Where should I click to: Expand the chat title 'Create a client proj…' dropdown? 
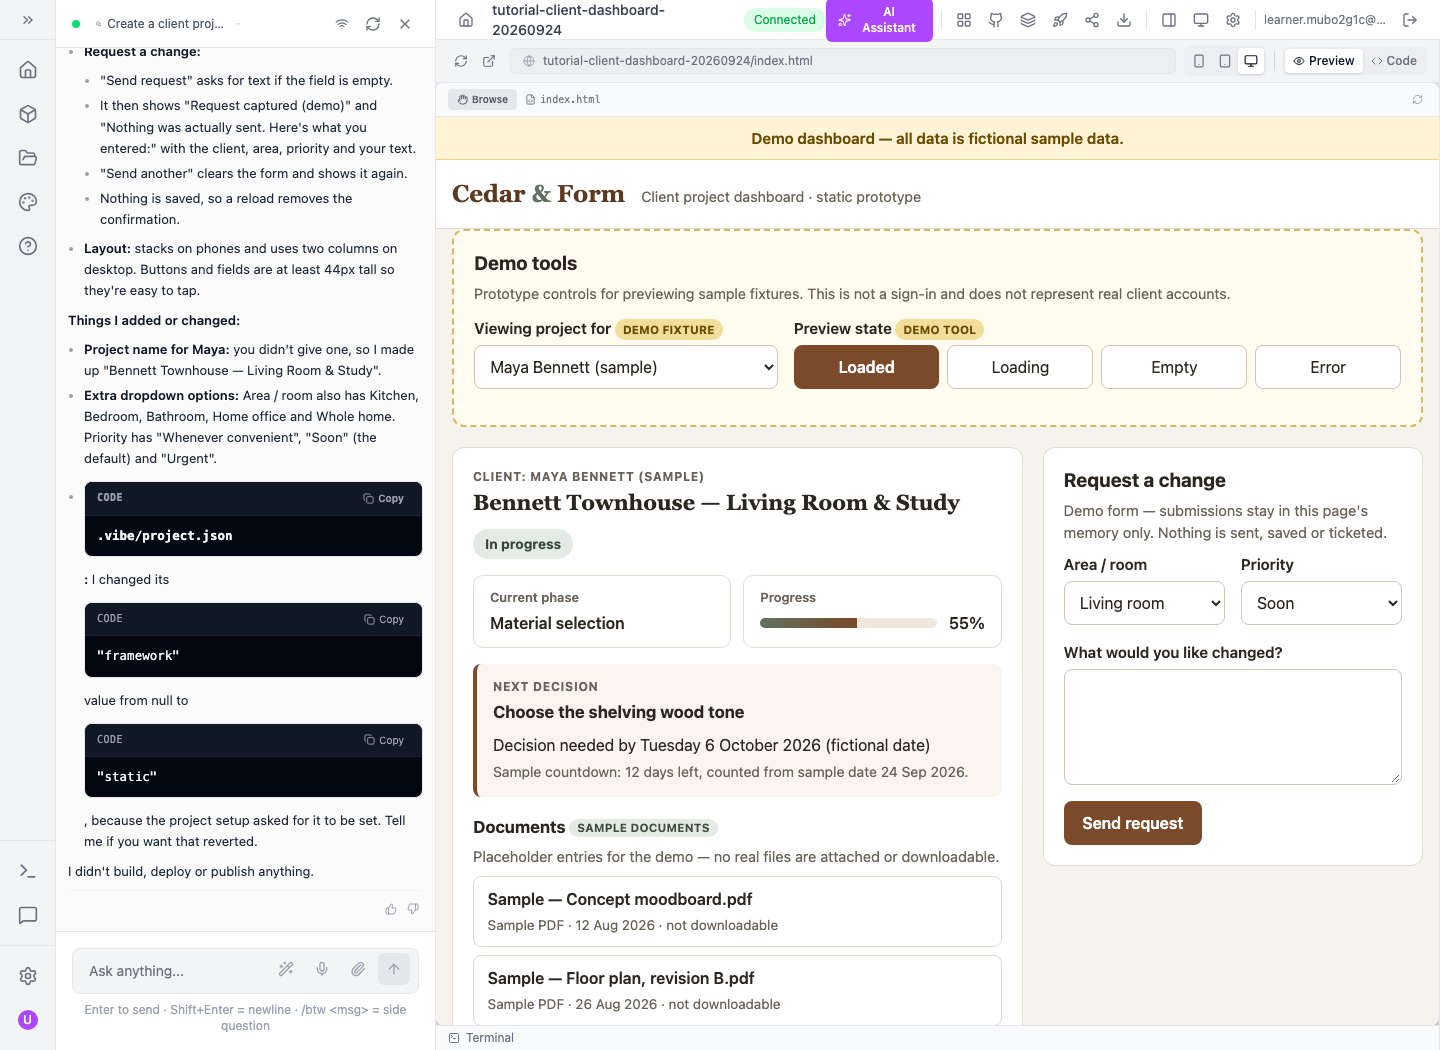click(x=169, y=24)
